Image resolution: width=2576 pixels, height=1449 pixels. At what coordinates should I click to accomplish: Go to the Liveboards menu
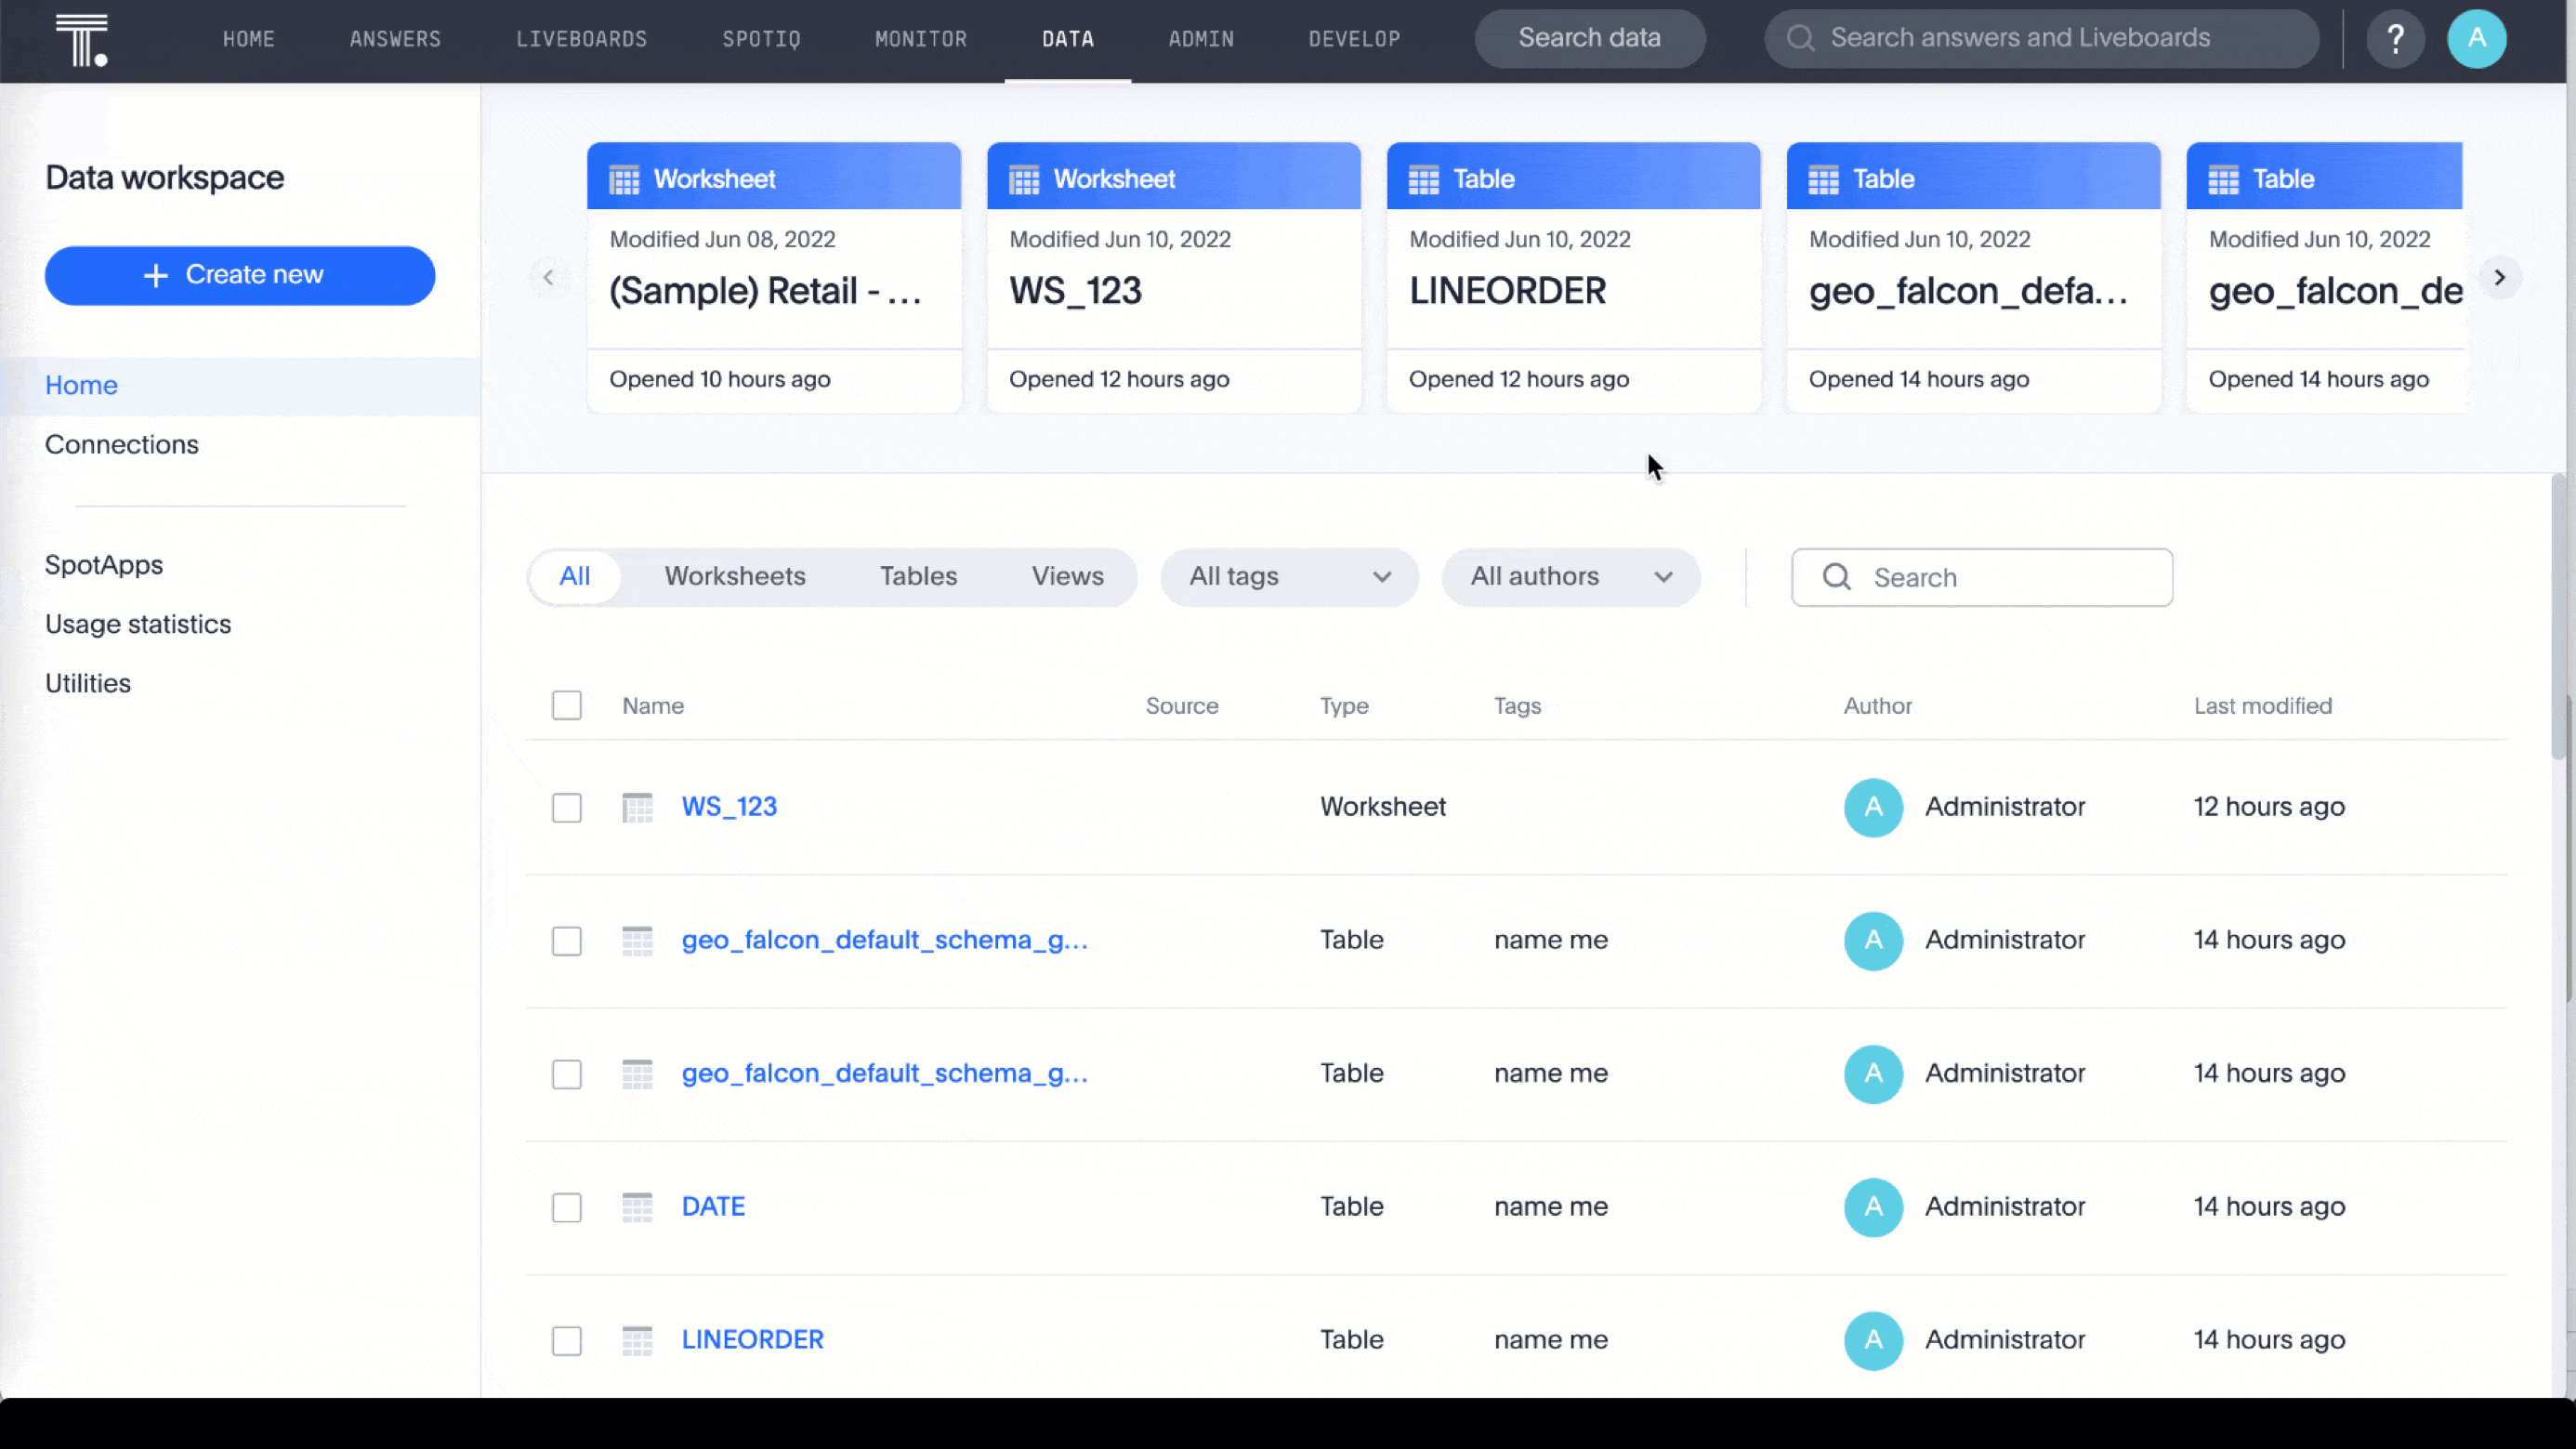click(x=581, y=39)
